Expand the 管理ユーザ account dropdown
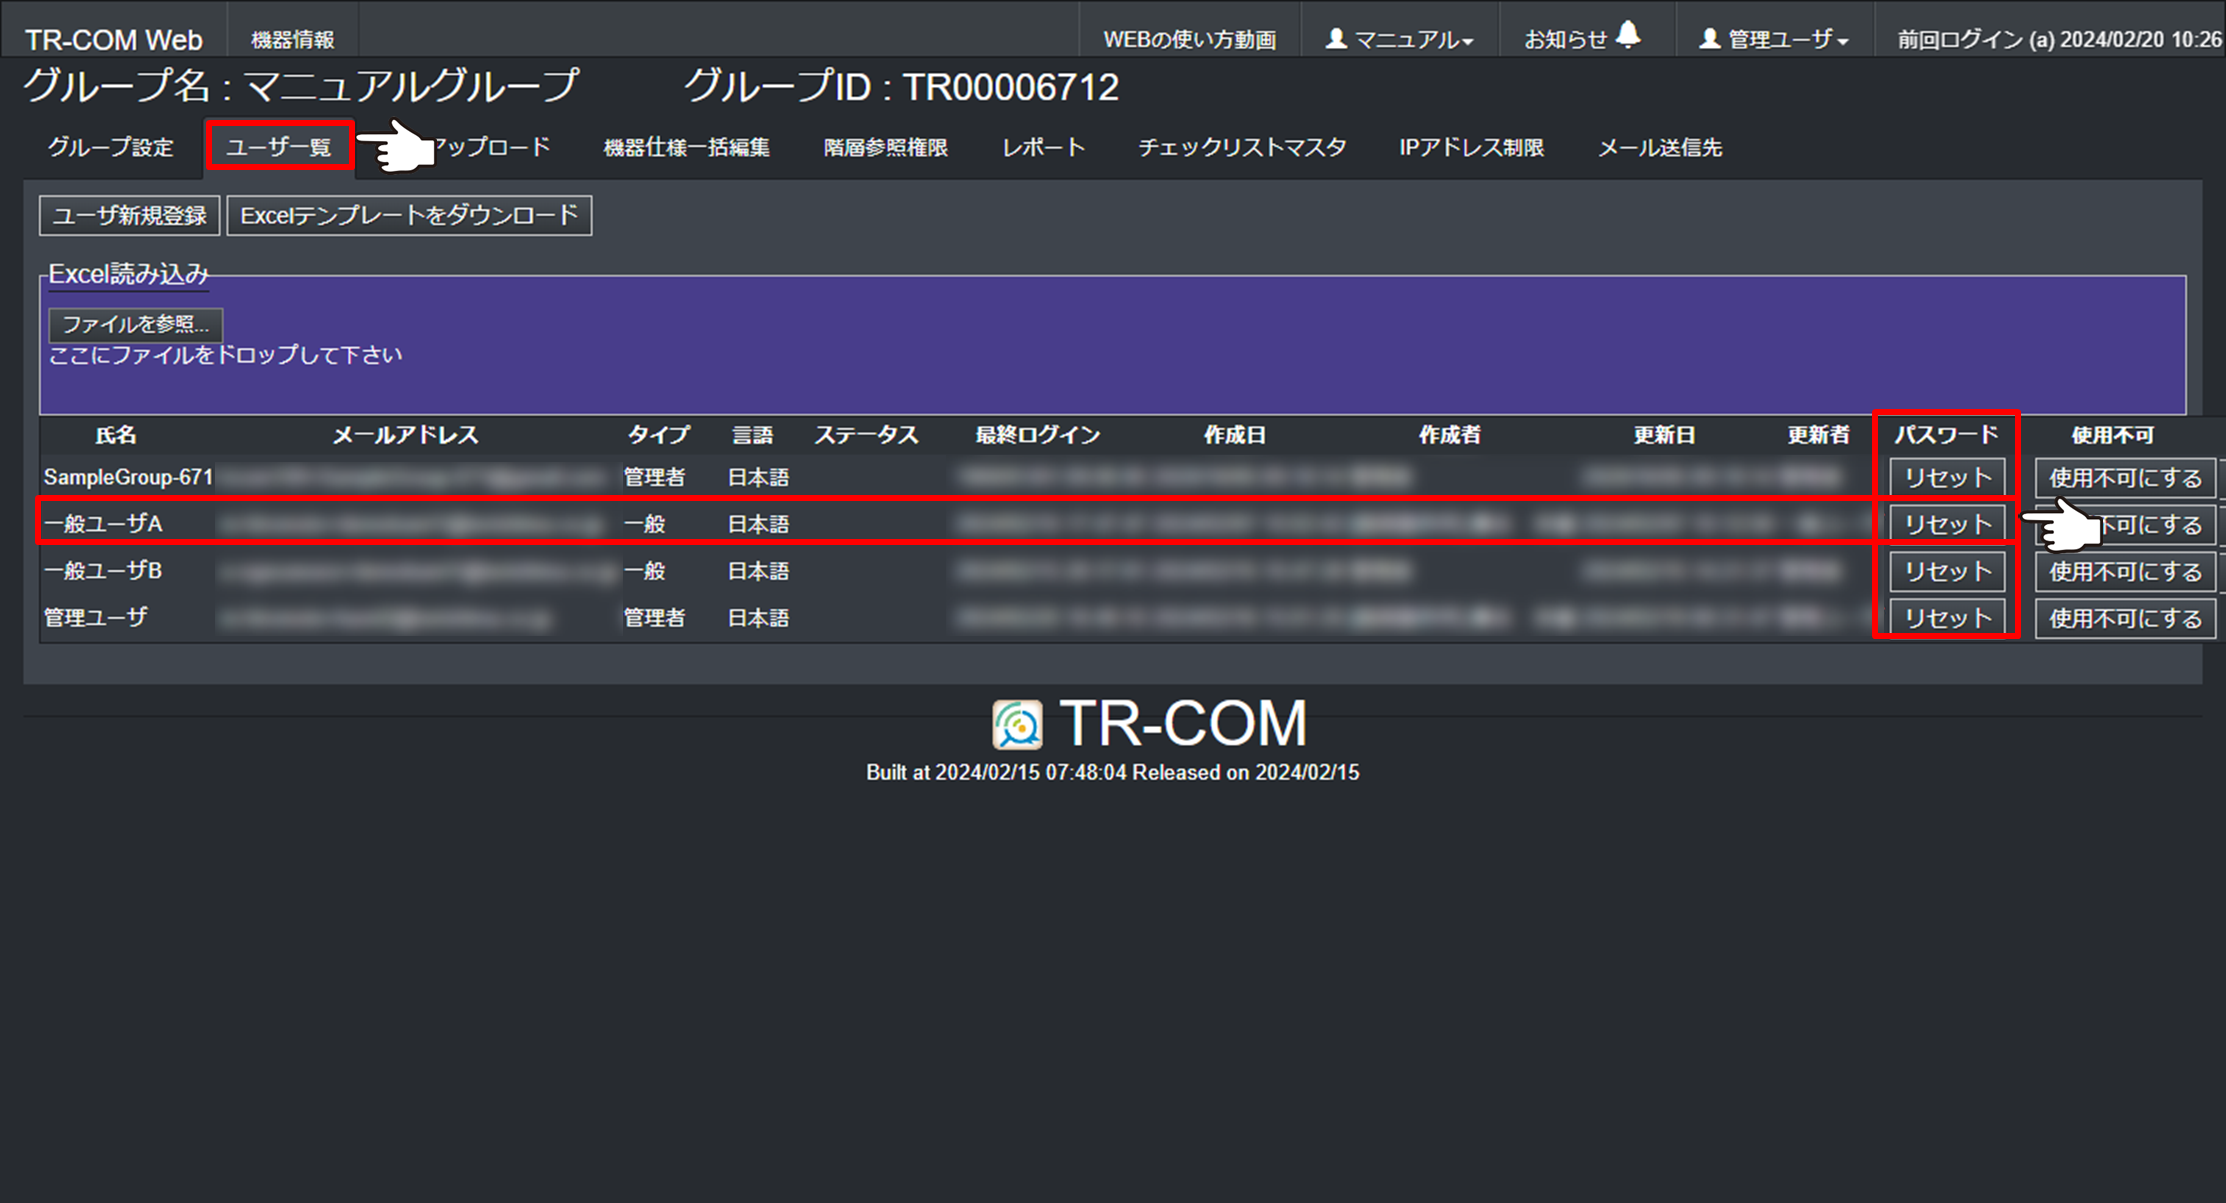This screenshot has width=2226, height=1203. coord(1774,39)
